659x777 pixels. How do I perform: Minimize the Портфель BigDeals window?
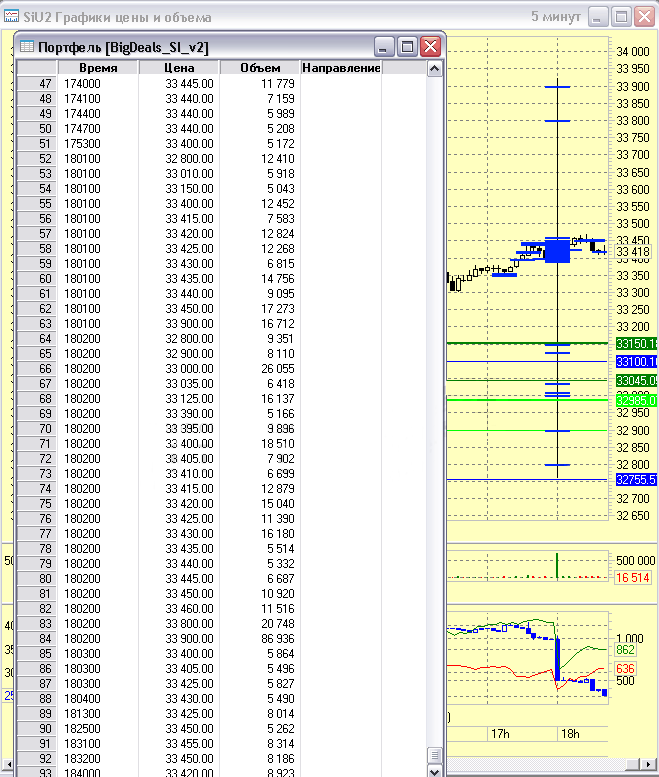point(384,47)
